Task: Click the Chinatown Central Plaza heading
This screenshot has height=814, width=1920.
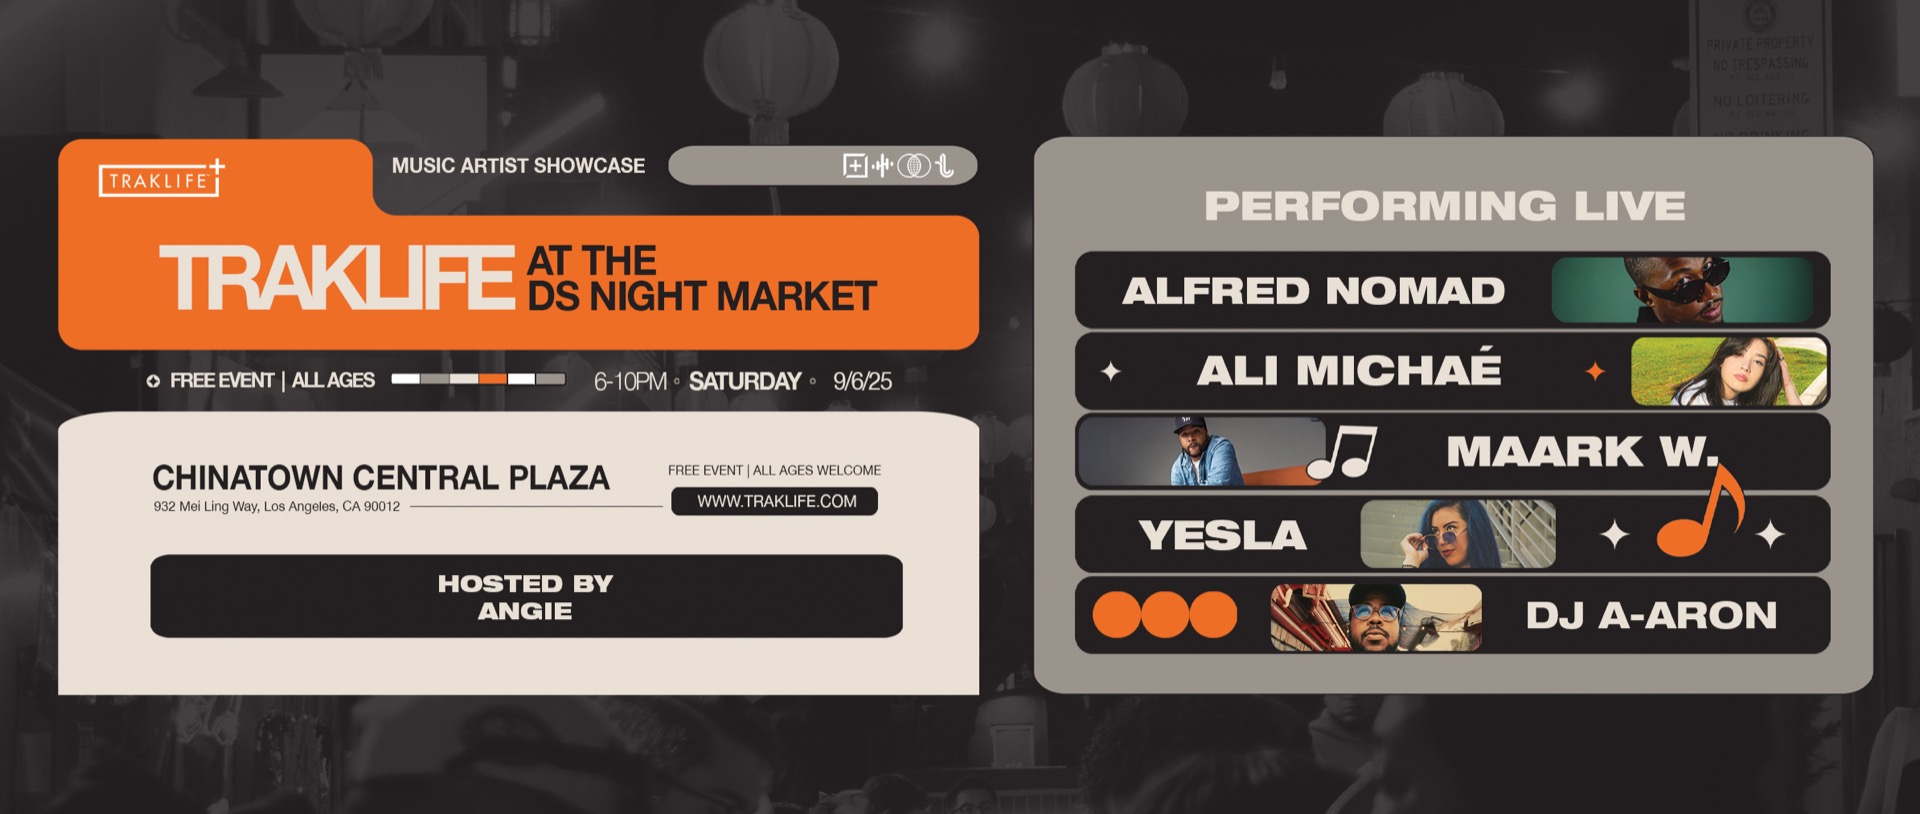Action: (x=381, y=478)
